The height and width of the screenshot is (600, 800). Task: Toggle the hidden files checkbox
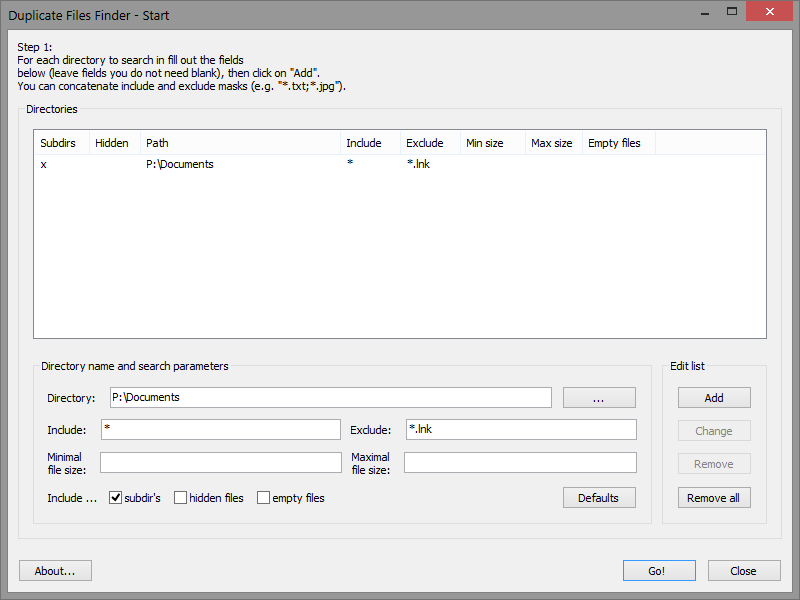181,498
